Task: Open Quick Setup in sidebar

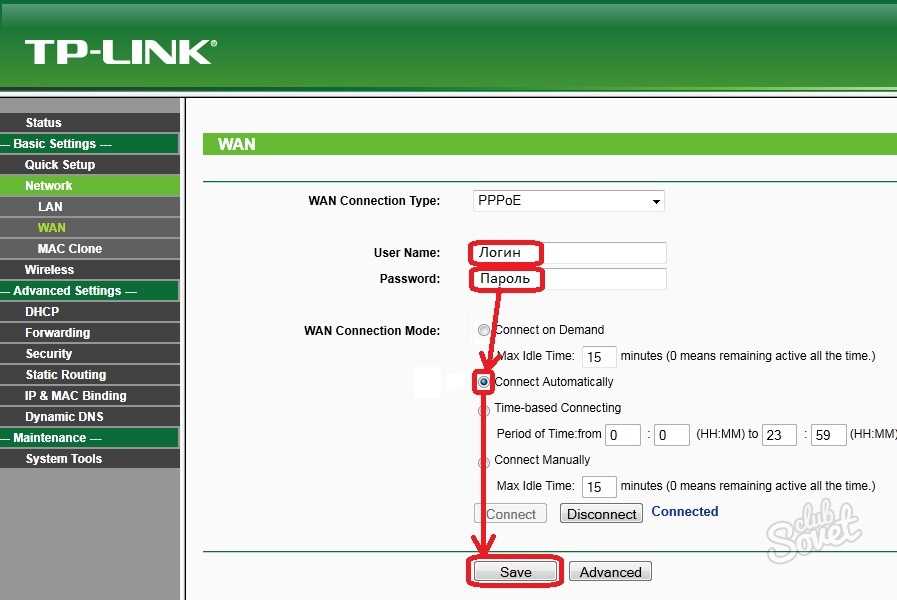Action: click(90, 165)
